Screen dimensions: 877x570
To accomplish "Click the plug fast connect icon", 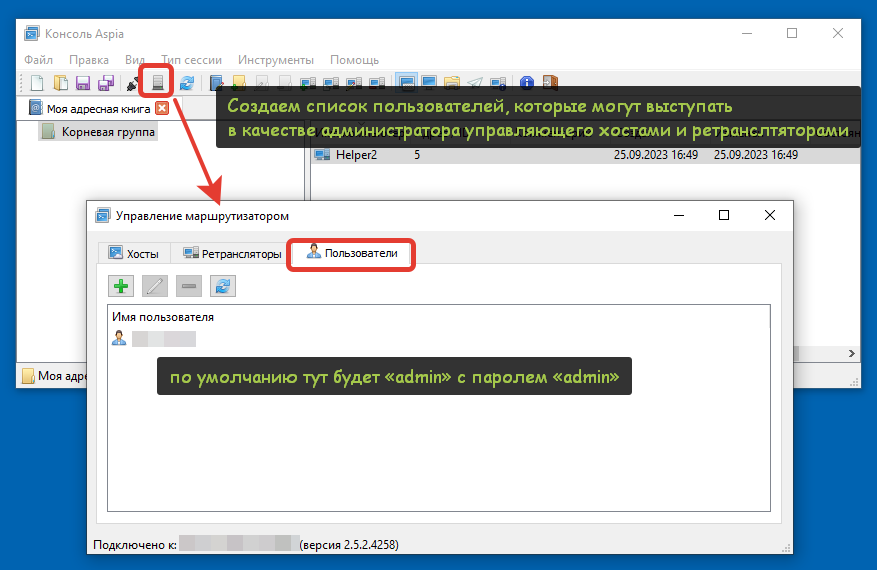I will [x=132, y=83].
